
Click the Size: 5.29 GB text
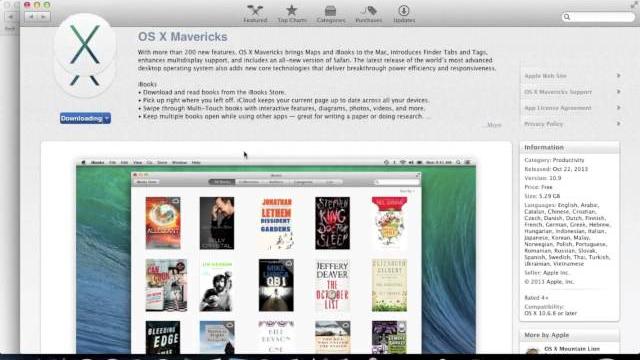point(542,196)
